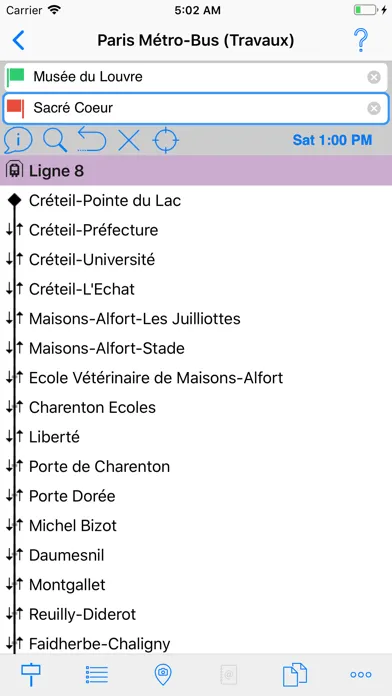Open the more options ellipsis
This screenshot has width=392, height=696.
coord(361,675)
